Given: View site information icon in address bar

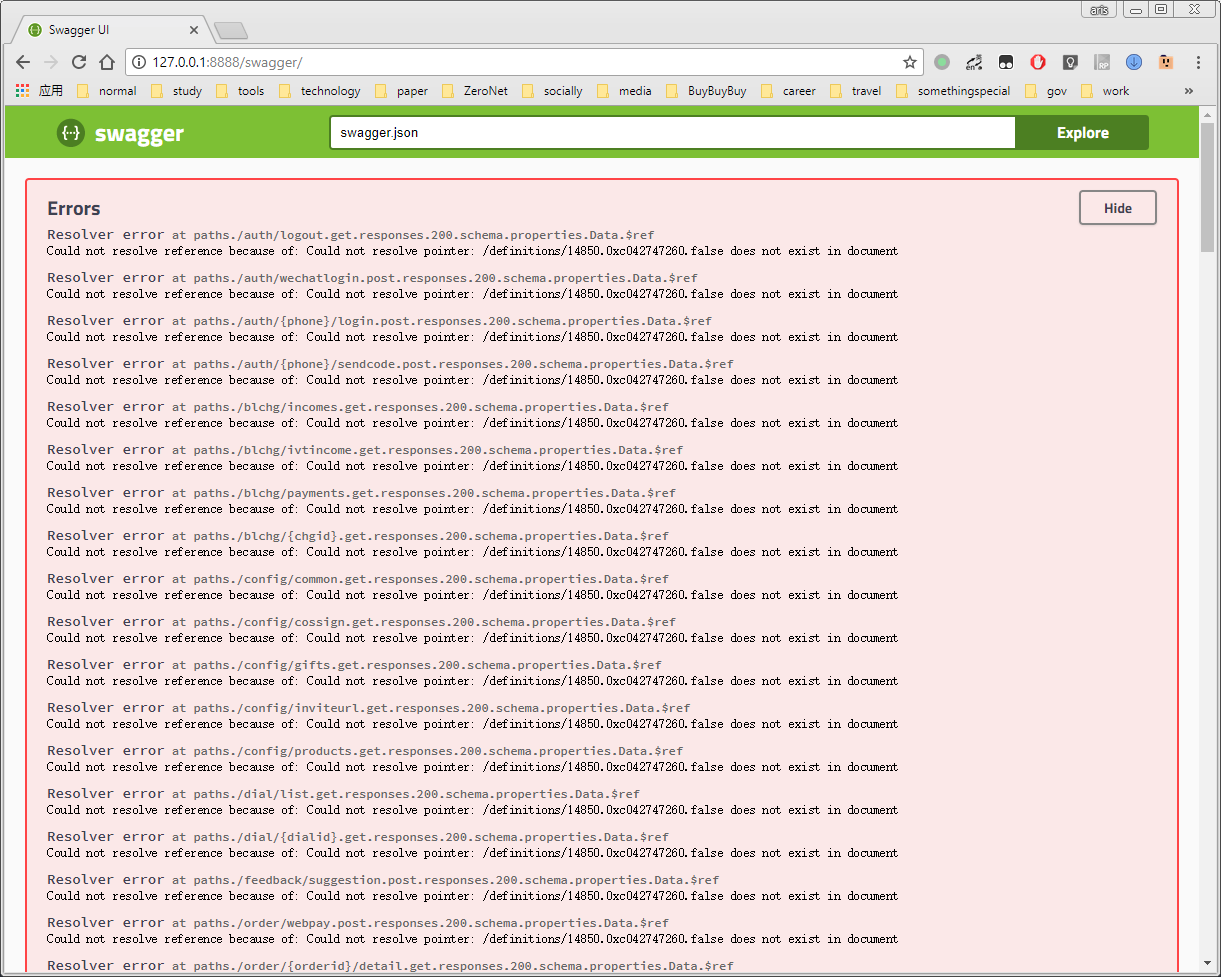Looking at the screenshot, I should click(x=138, y=62).
